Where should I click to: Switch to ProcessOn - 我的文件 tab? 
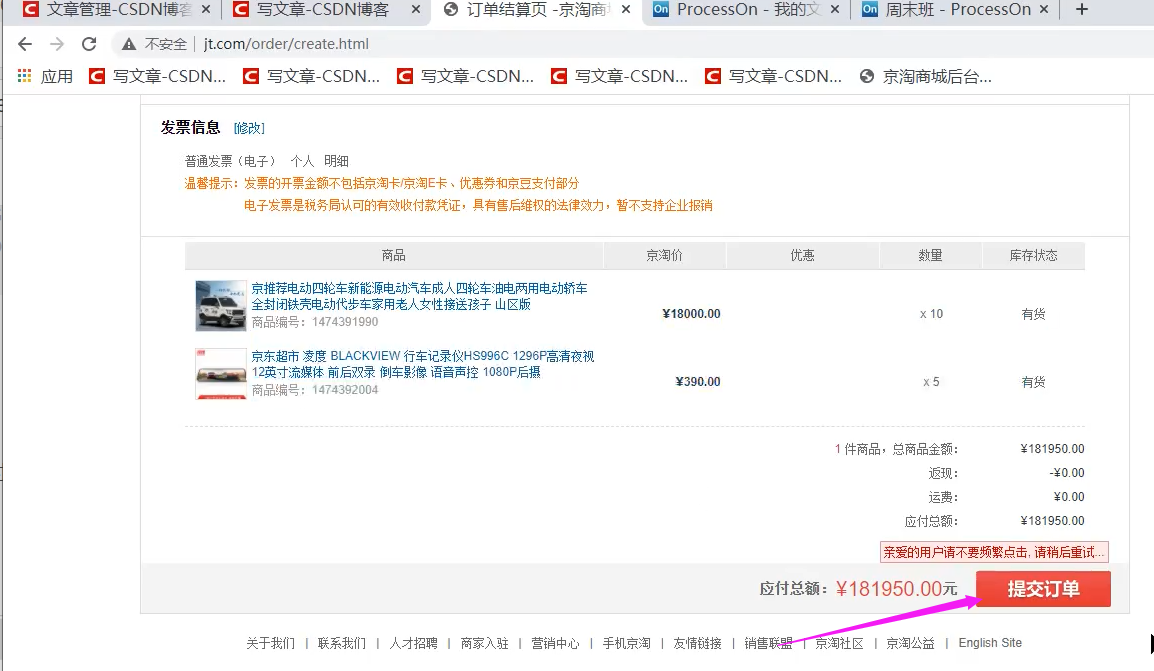[748, 10]
